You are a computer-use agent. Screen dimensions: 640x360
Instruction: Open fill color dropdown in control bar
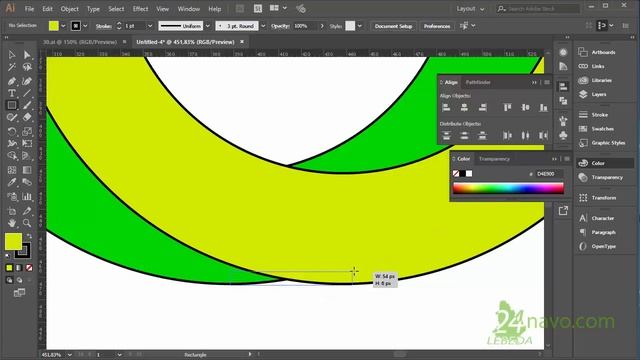tap(63, 26)
